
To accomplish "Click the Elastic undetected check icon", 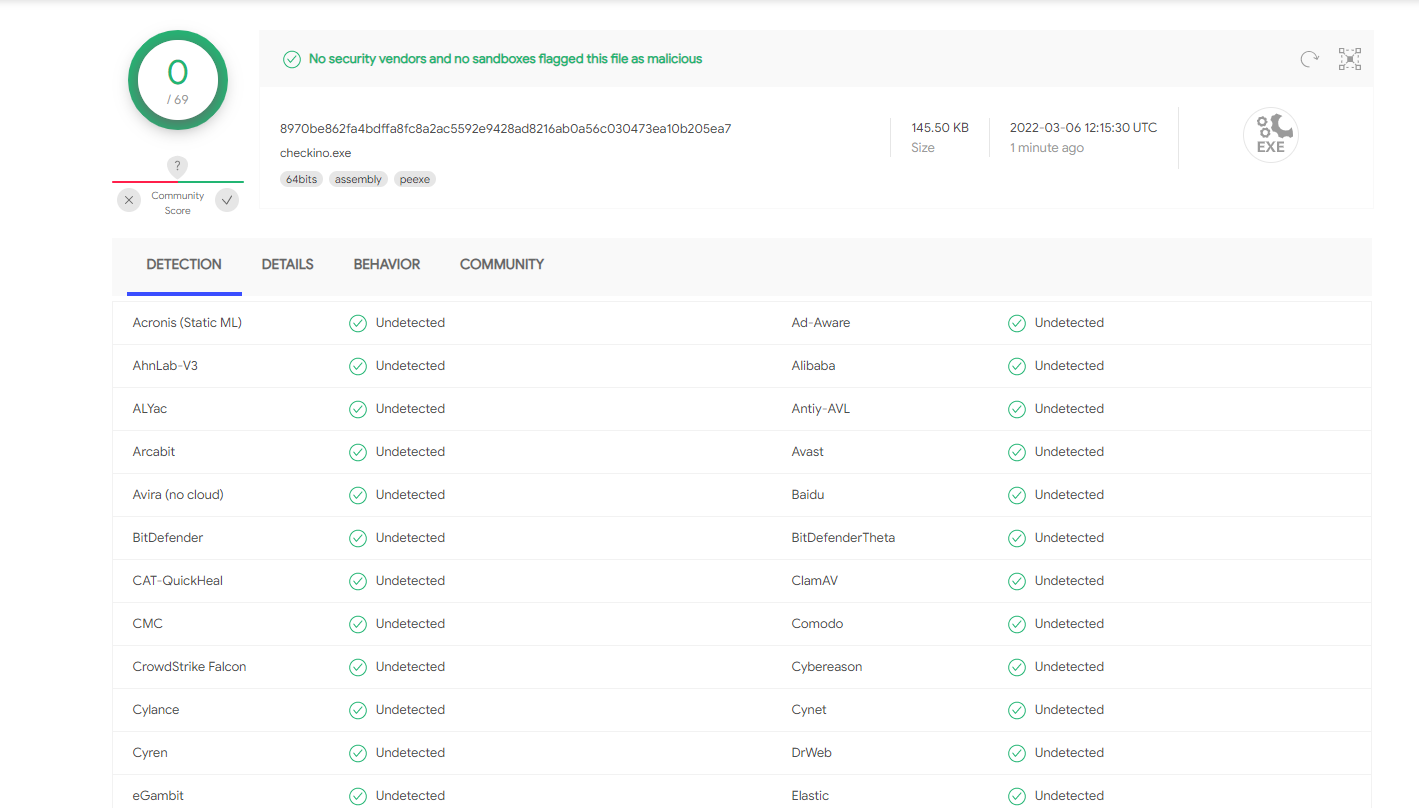I will 1017,796.
